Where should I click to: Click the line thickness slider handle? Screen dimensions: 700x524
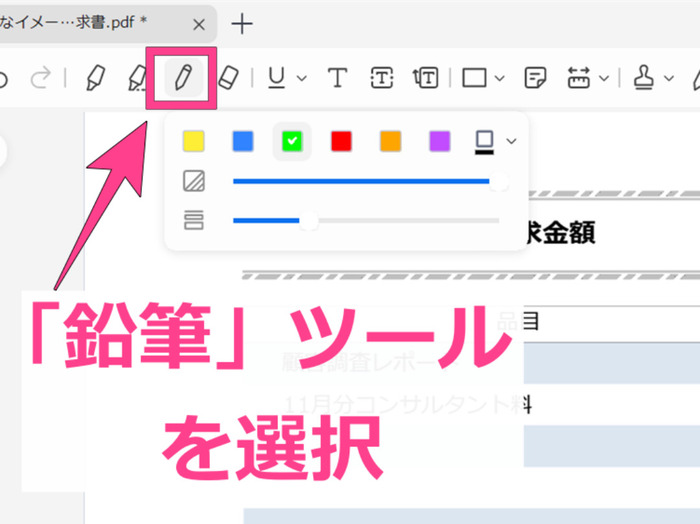pos(308,220)
